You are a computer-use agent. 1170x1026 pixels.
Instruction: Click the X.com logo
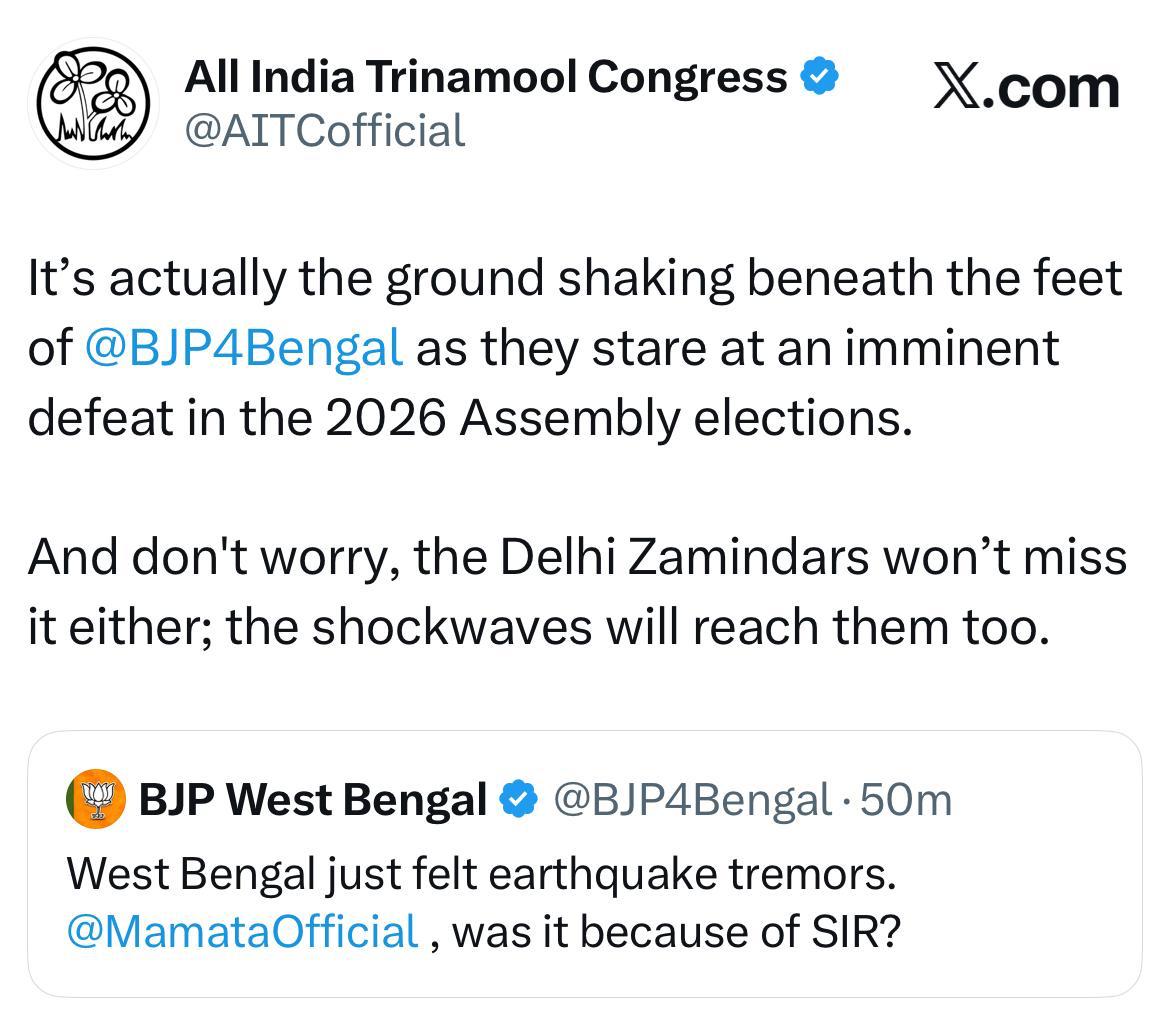(1026, 86)
